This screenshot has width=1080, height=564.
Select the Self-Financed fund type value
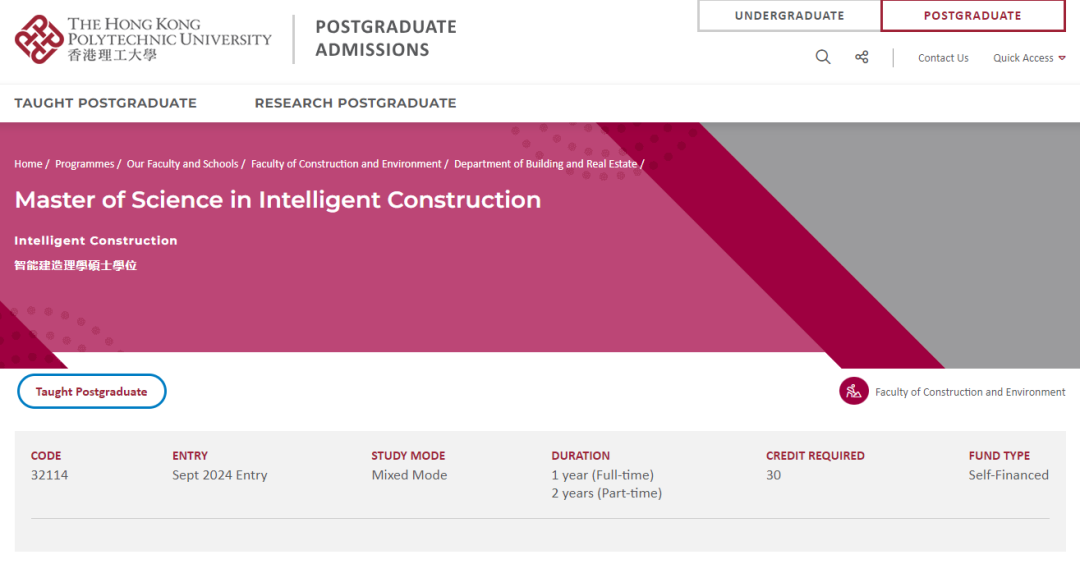pyautogui.click(x=1008, y=475)
